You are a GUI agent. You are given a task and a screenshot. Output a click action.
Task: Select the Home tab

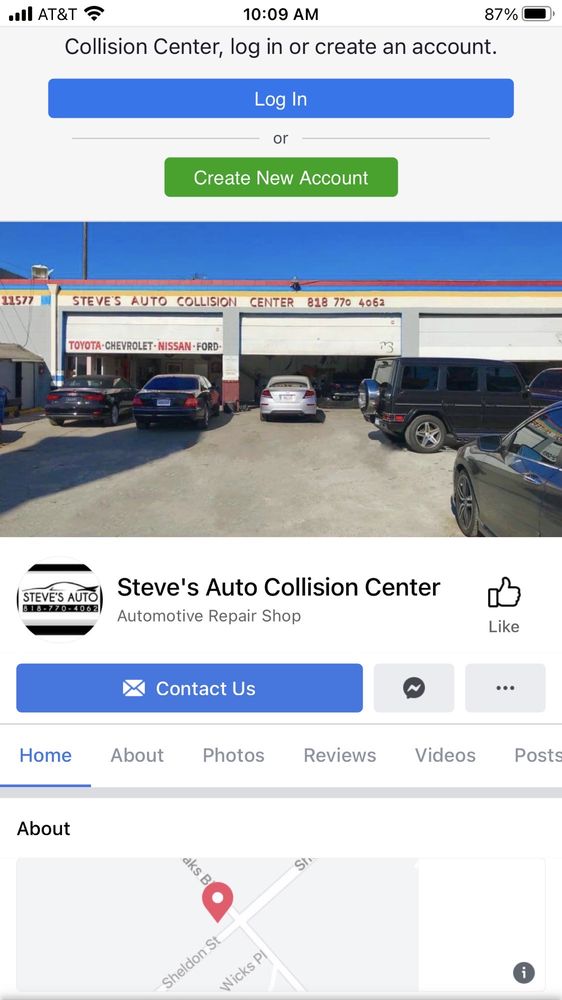[x=45, y=755]
